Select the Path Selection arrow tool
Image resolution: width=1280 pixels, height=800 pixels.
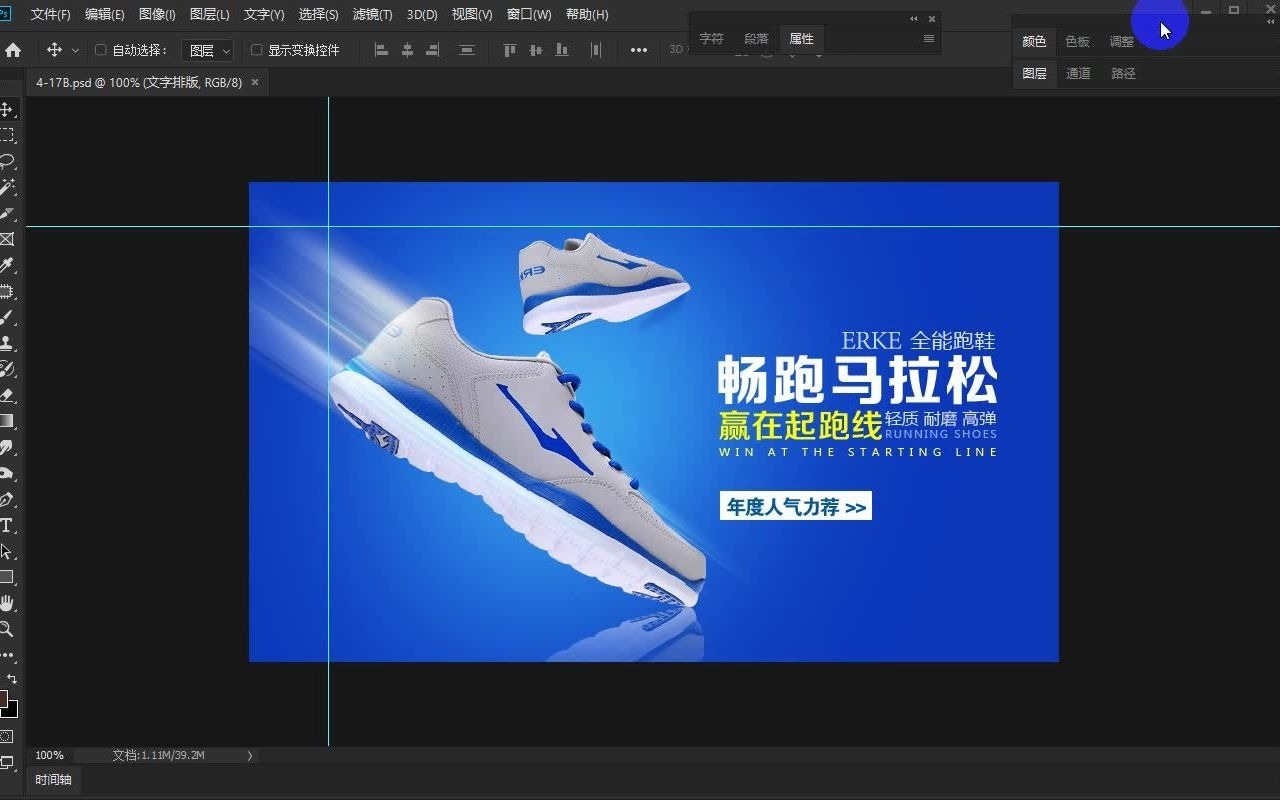click(6, 551)
